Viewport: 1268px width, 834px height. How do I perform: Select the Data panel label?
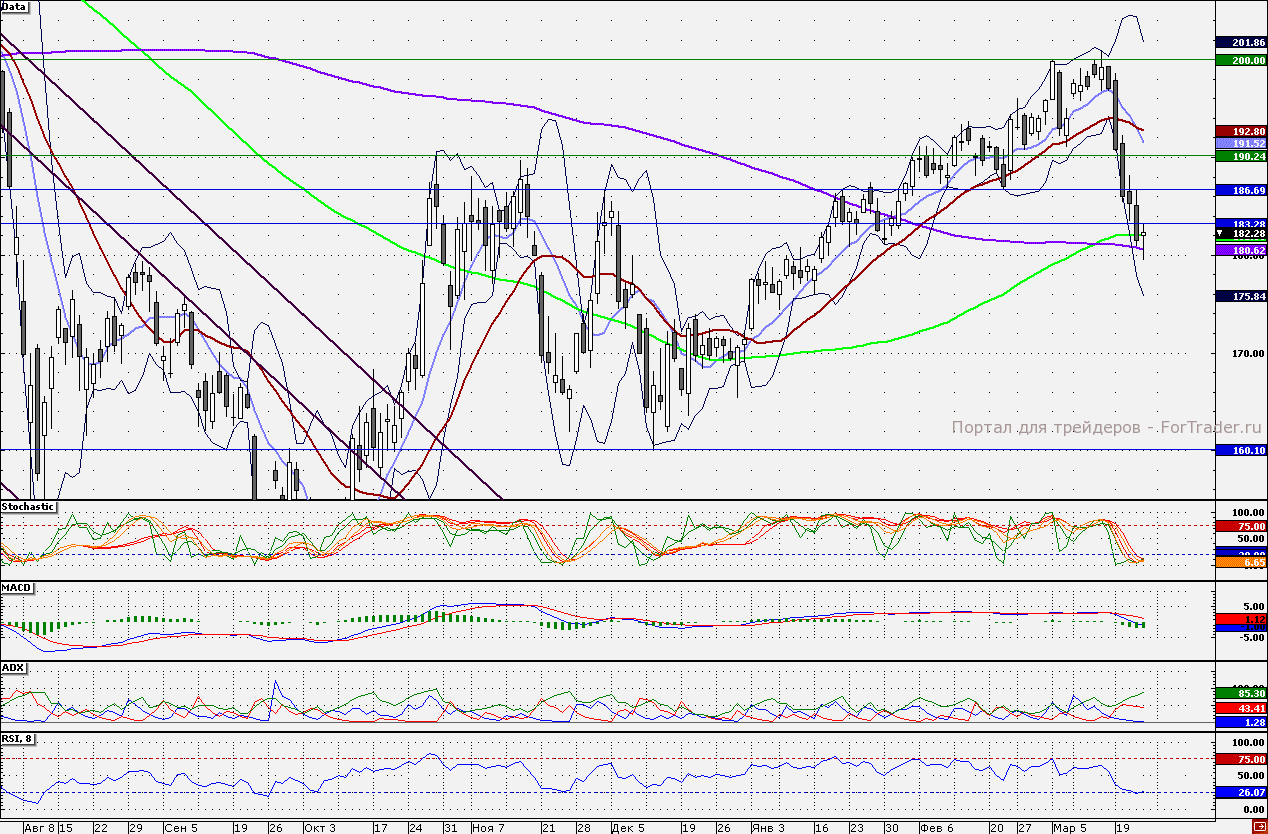[x=14, y=6]
